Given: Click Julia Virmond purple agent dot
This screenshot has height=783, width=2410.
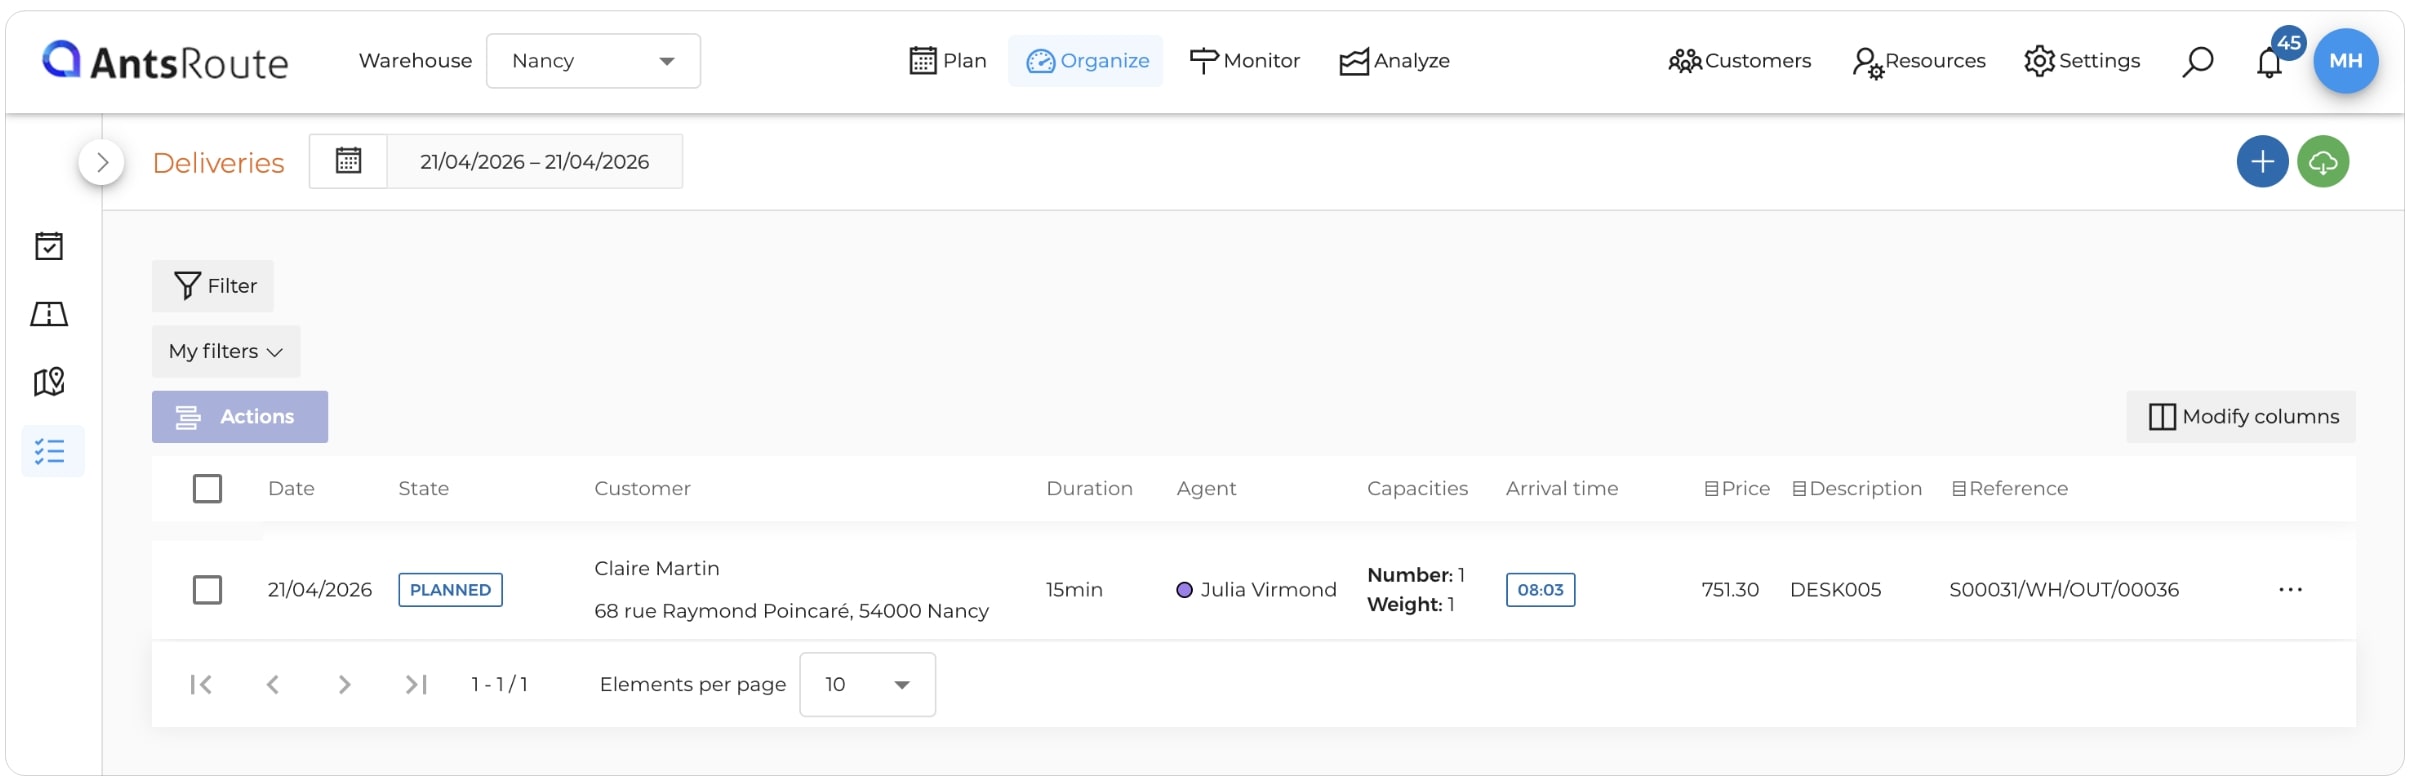Looking at the screenshot, I should coord(1184,590).
